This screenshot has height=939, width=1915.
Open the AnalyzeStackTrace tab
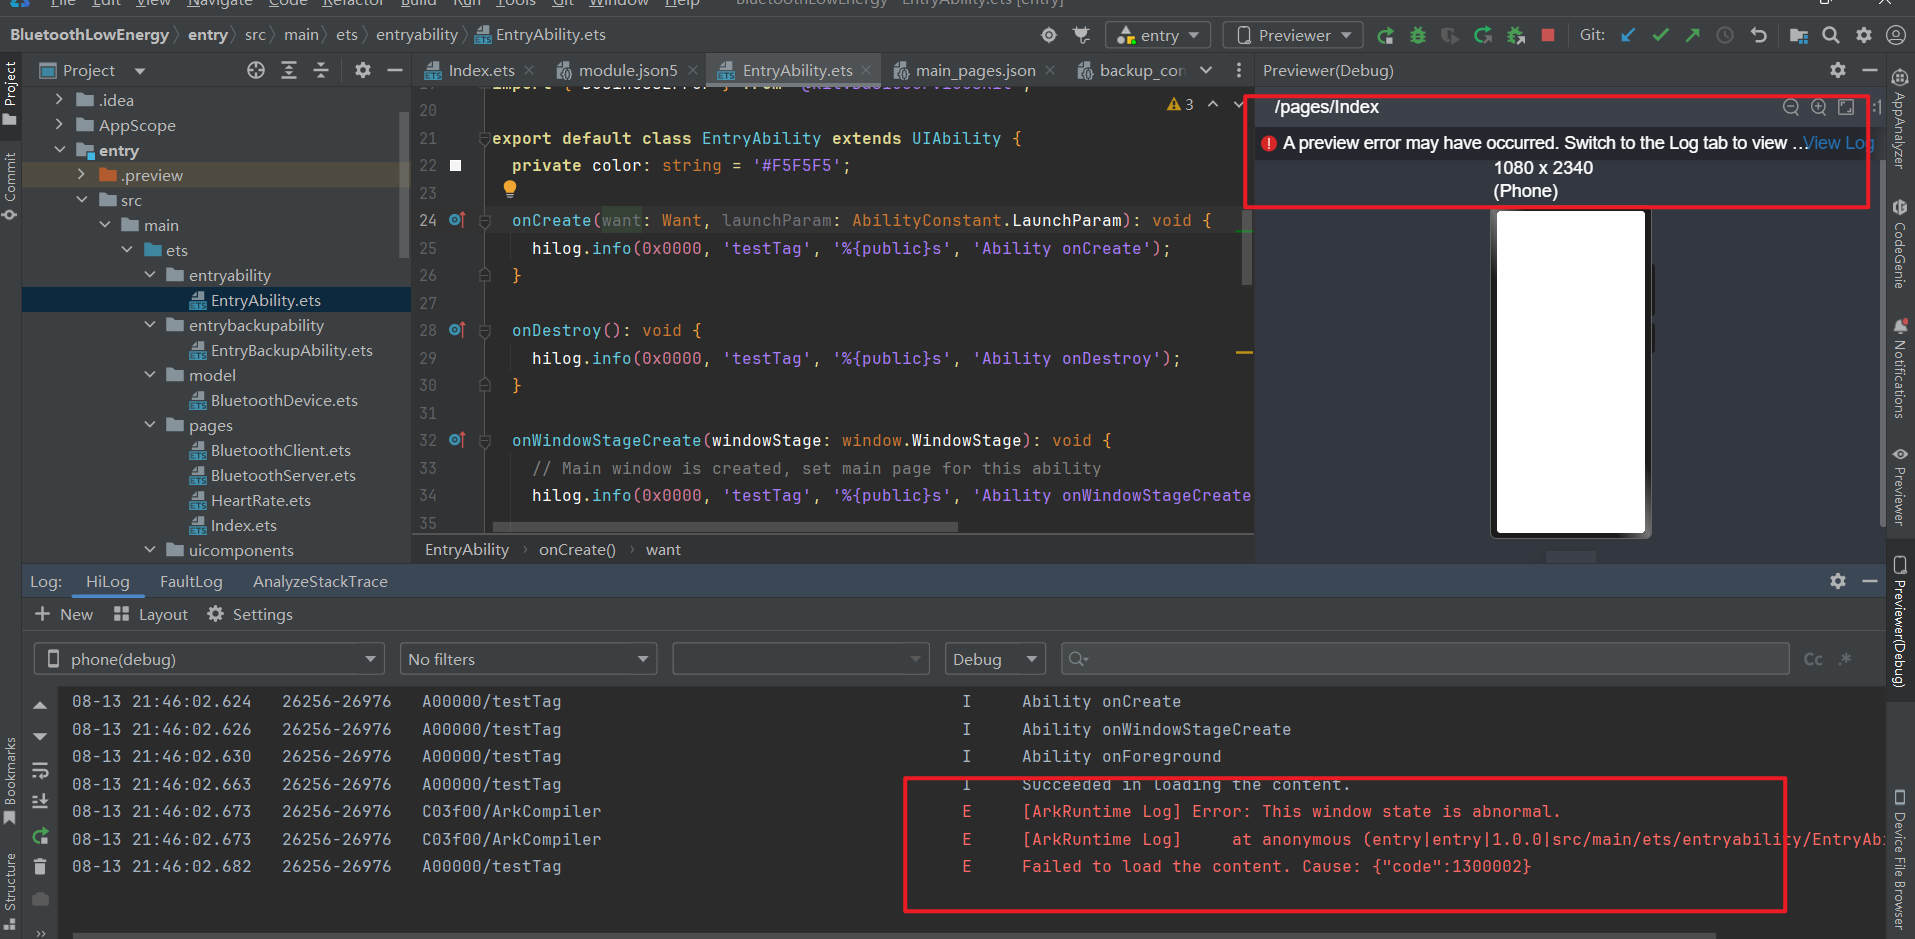(320, 581)
